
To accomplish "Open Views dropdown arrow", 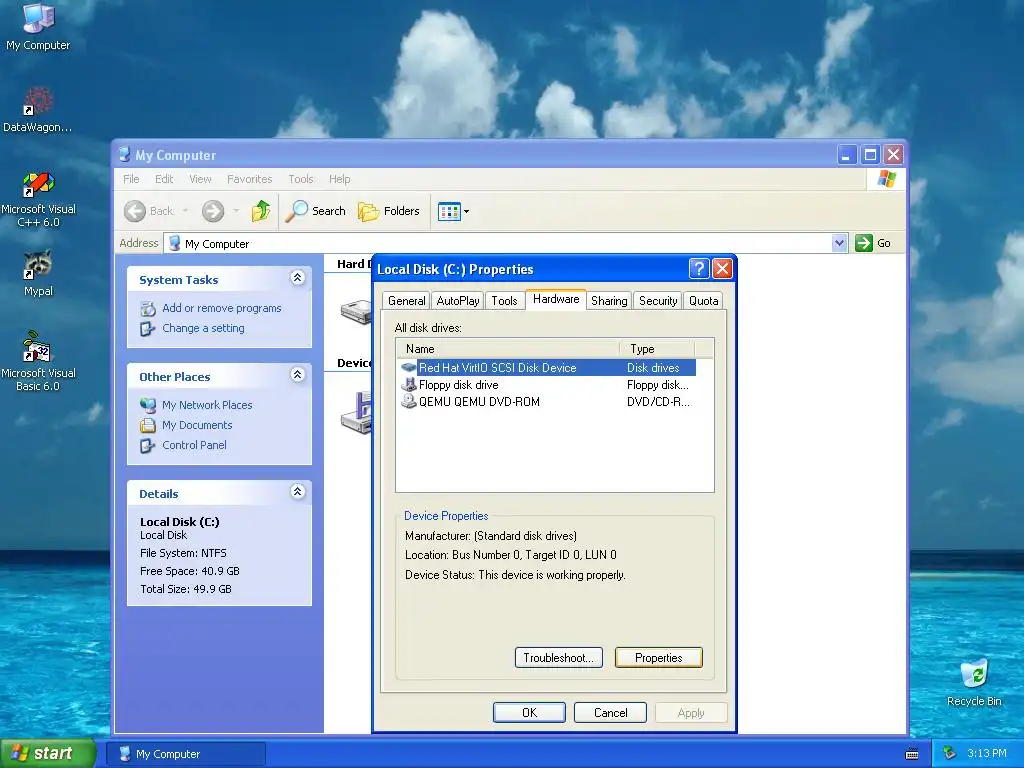I will (466, 212).
